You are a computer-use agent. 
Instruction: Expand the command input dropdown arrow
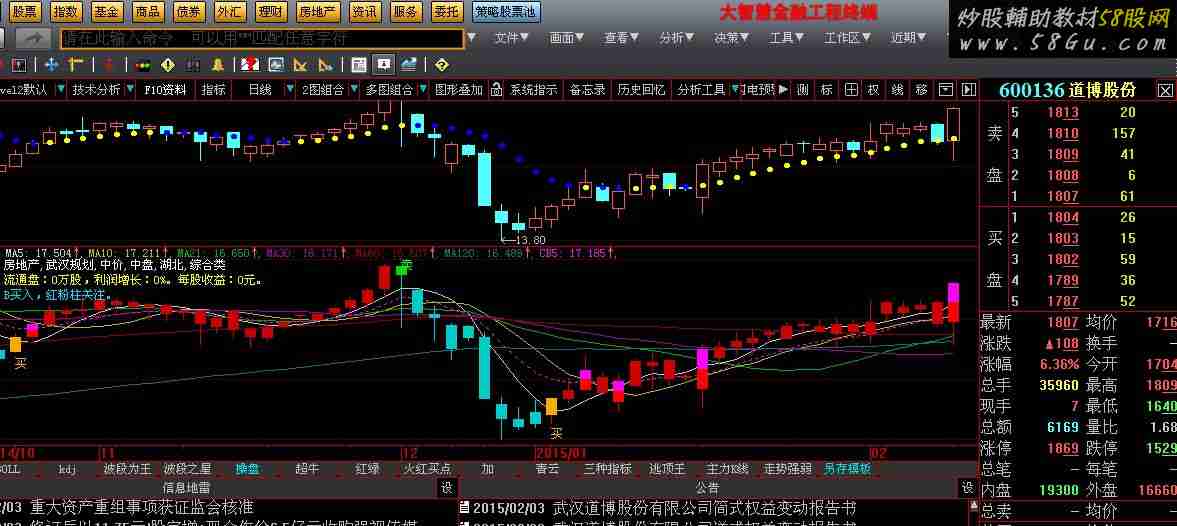tap(471, 37)
